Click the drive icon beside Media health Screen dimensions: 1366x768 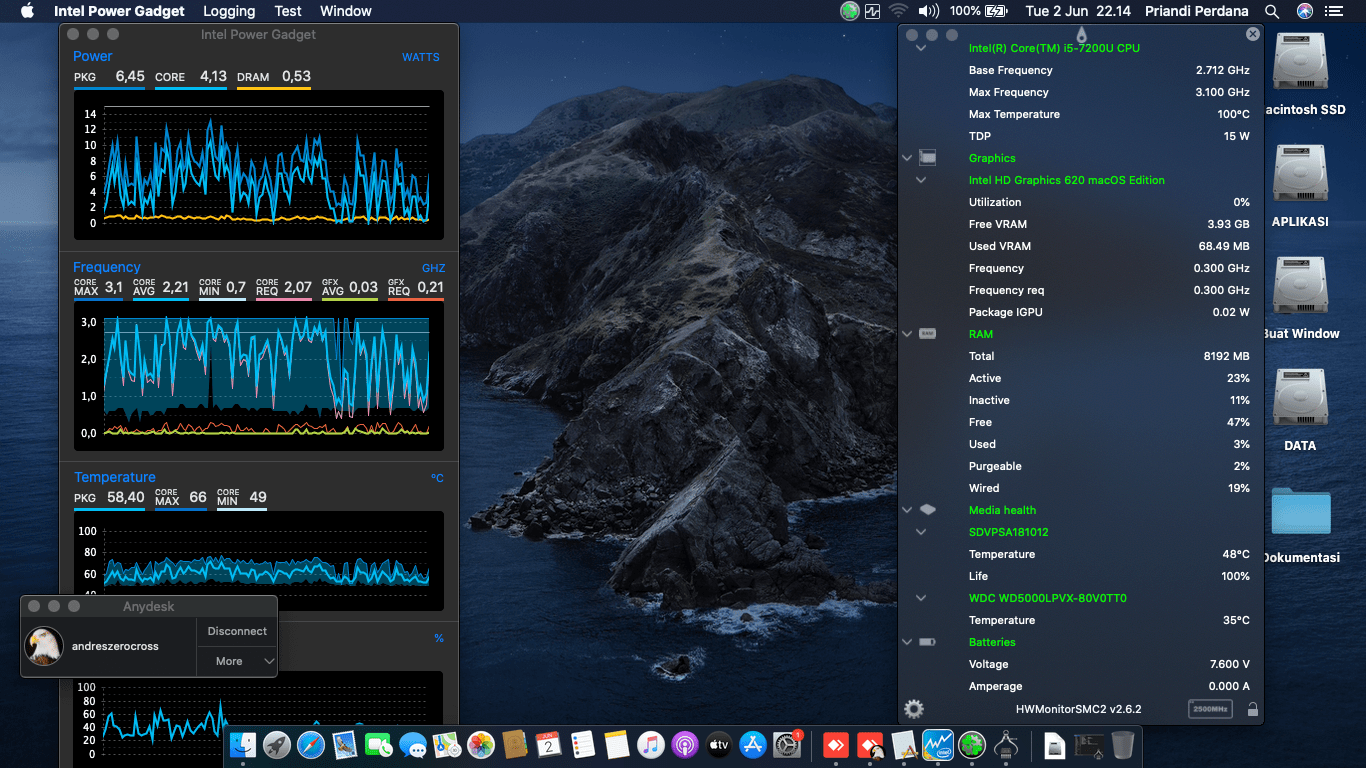(x=927, y=510)
